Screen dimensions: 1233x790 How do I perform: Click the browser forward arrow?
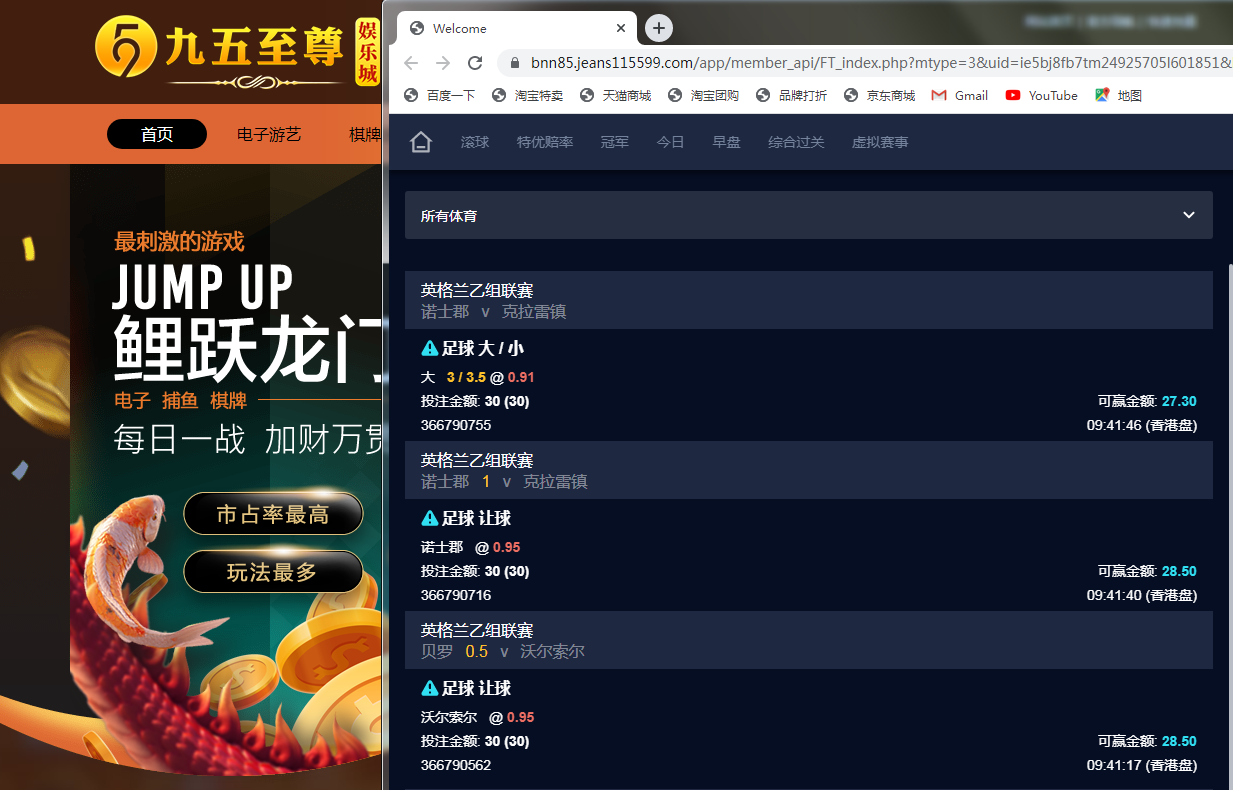[443, 63]
